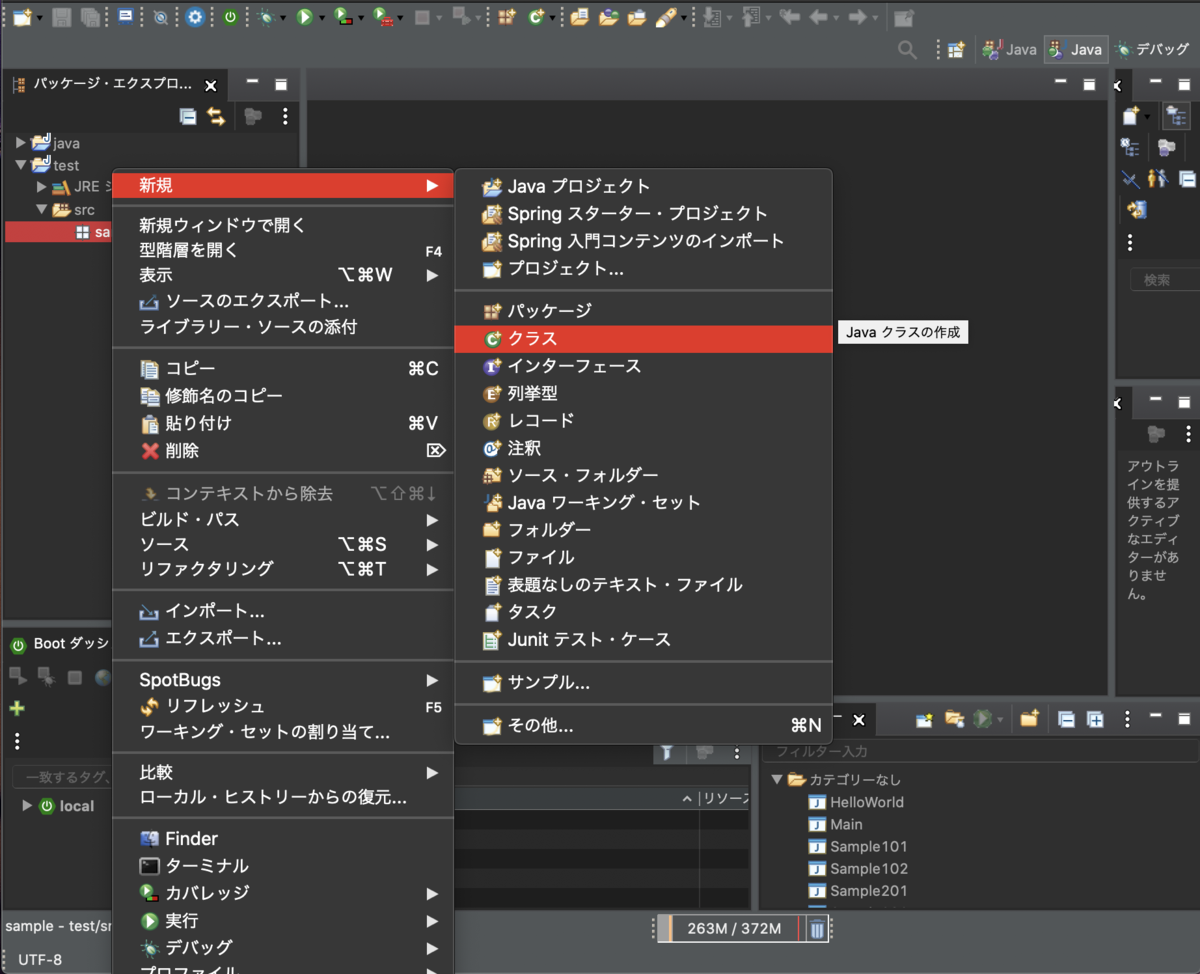Click the UTF-8 encoding status text
Image resolution: width=1200 pixels, height=974 pixels.
tap(40, 960)
